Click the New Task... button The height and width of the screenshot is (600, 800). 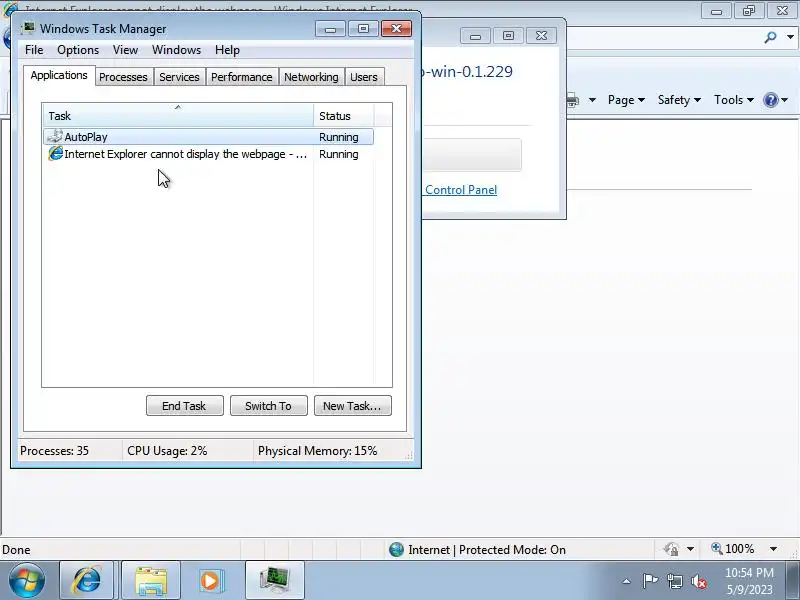click(x=353, y=406)
